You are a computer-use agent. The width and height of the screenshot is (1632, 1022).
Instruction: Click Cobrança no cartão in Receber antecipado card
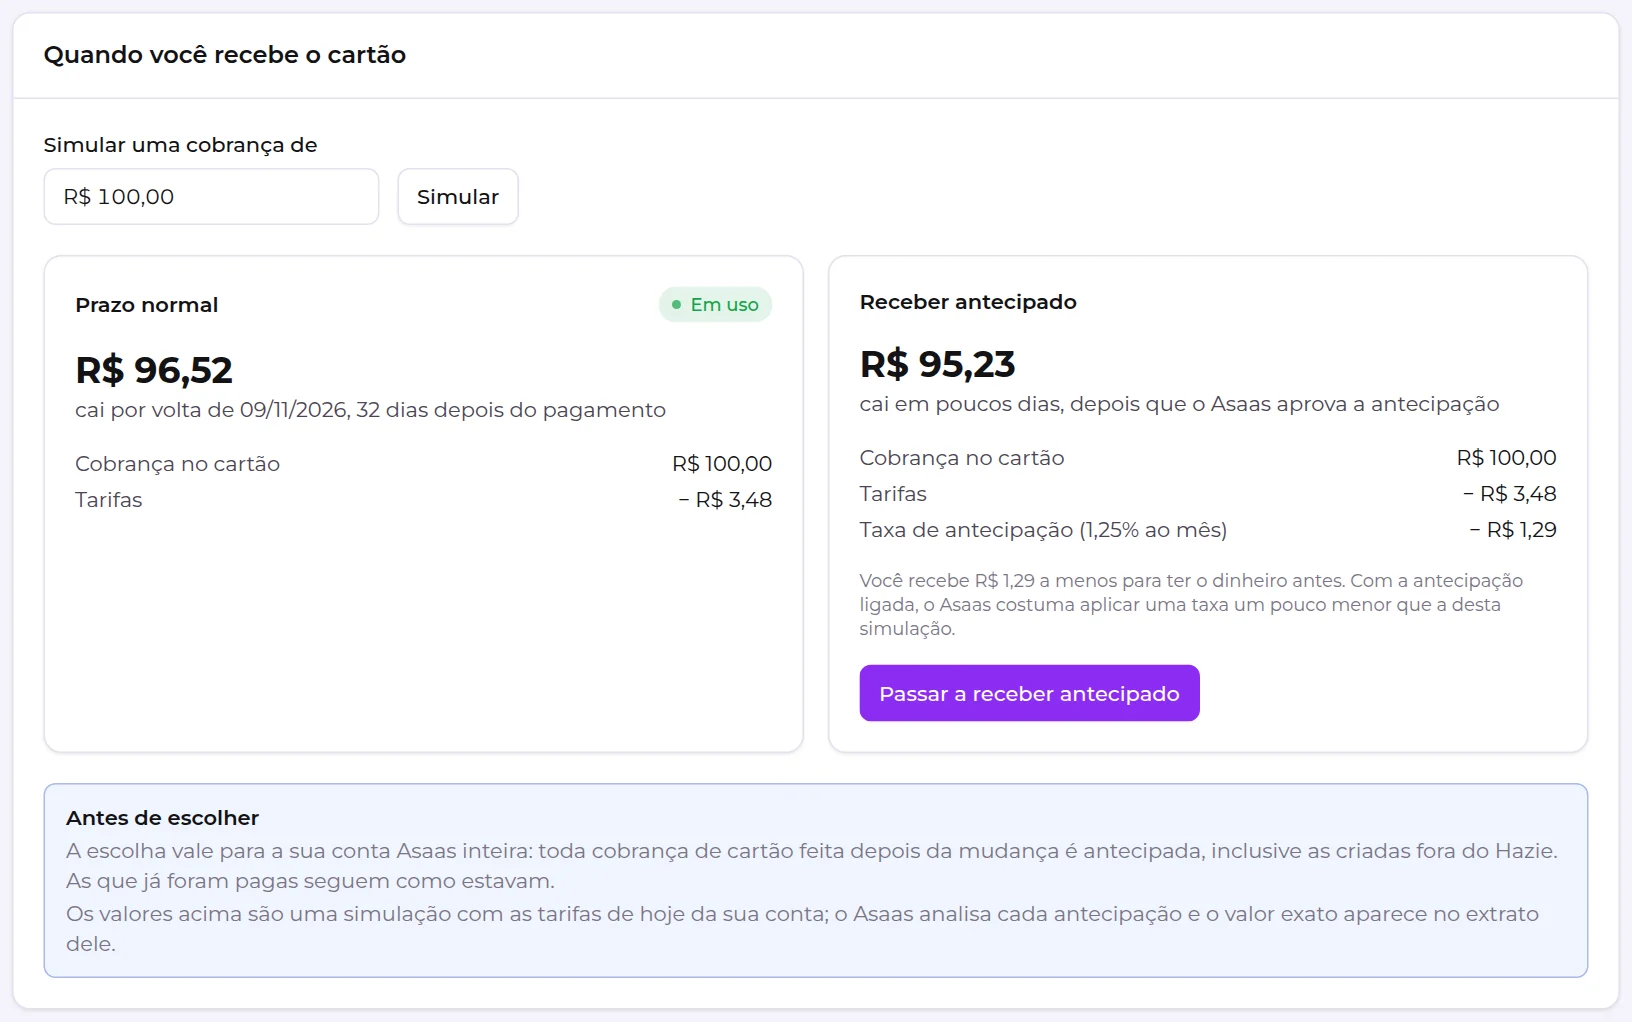962,458
